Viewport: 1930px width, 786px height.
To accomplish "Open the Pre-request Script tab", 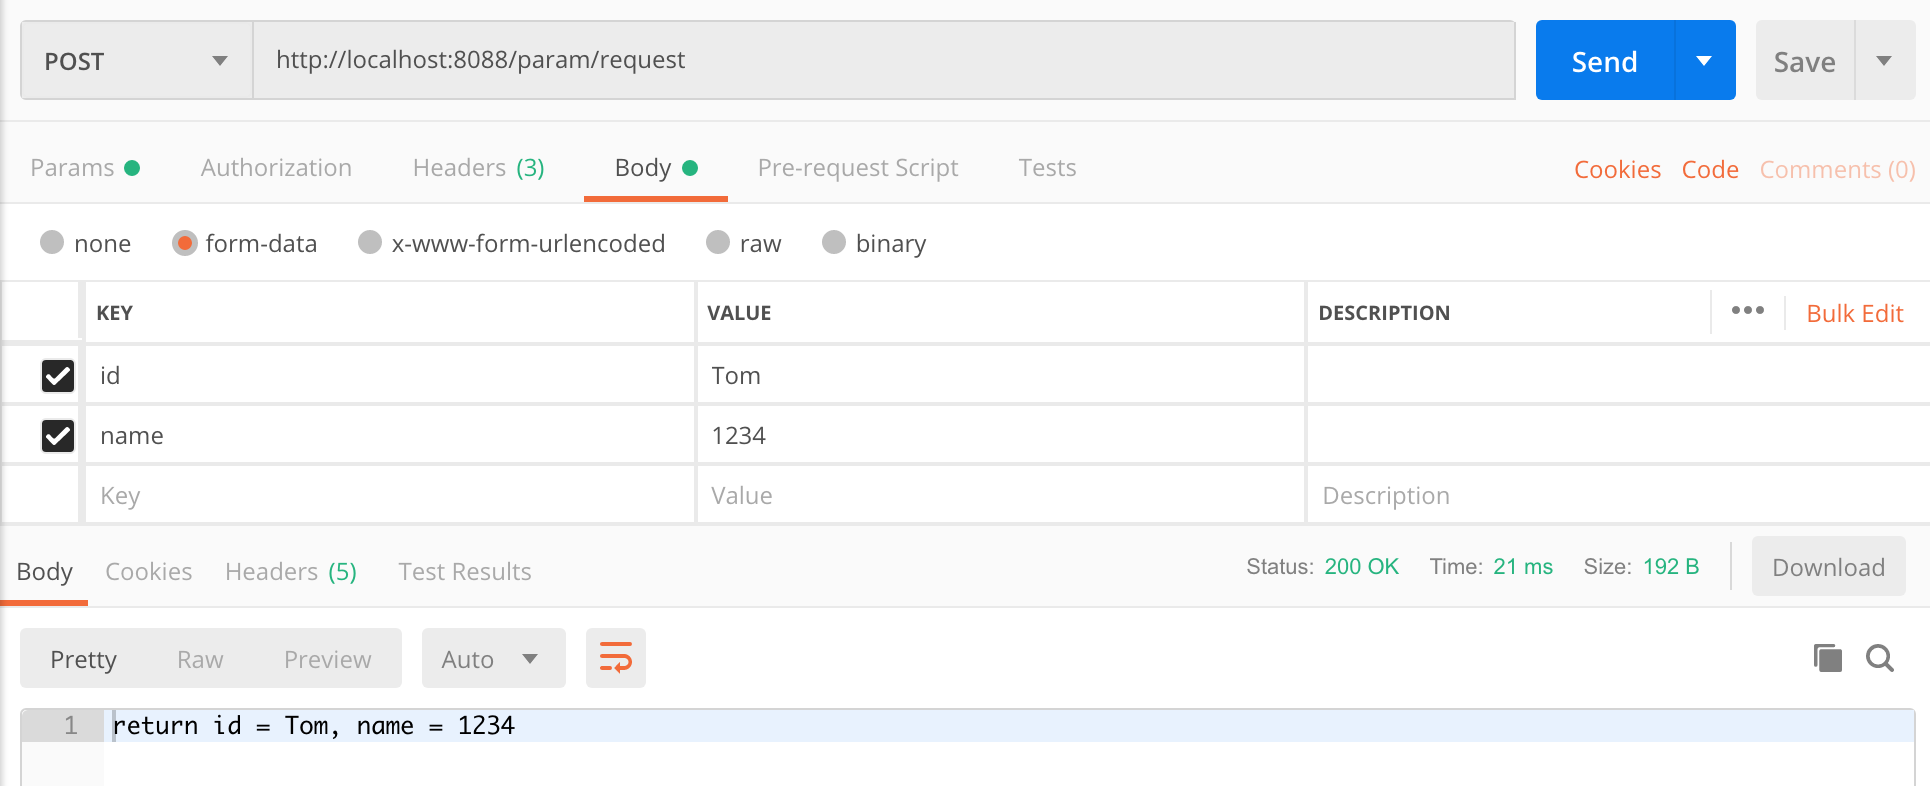I will tap(858, 168).
